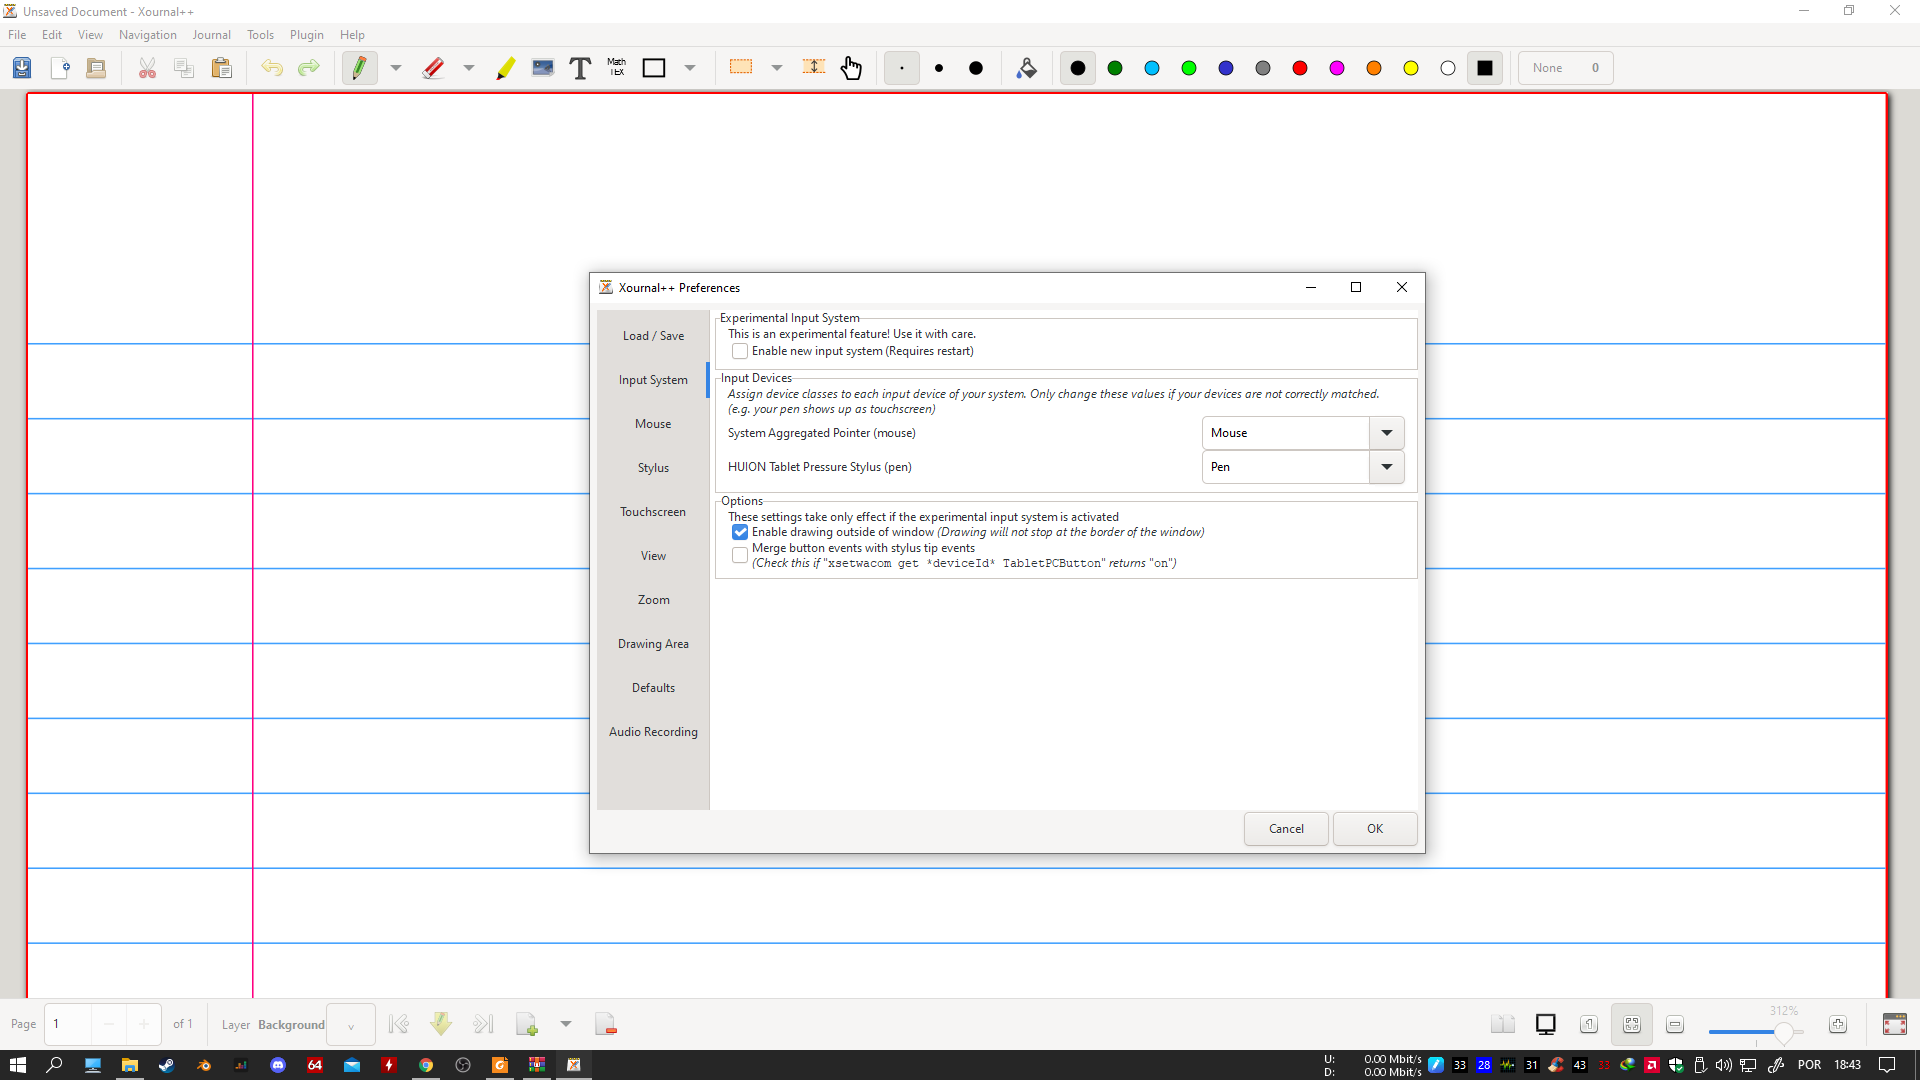The width and height of the screenshot is (1920, 1080).
Task: Select the Highlighter tool
Action: pyautogui.click(x=506, y=68)
